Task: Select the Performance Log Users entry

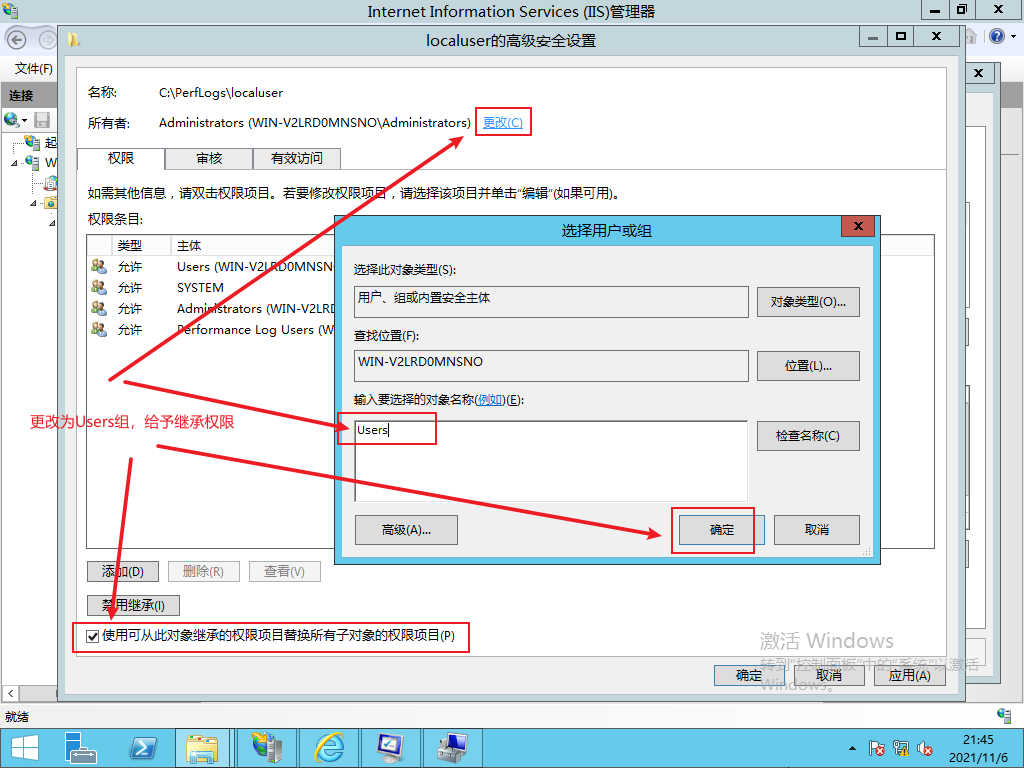Action: [212, 329]
